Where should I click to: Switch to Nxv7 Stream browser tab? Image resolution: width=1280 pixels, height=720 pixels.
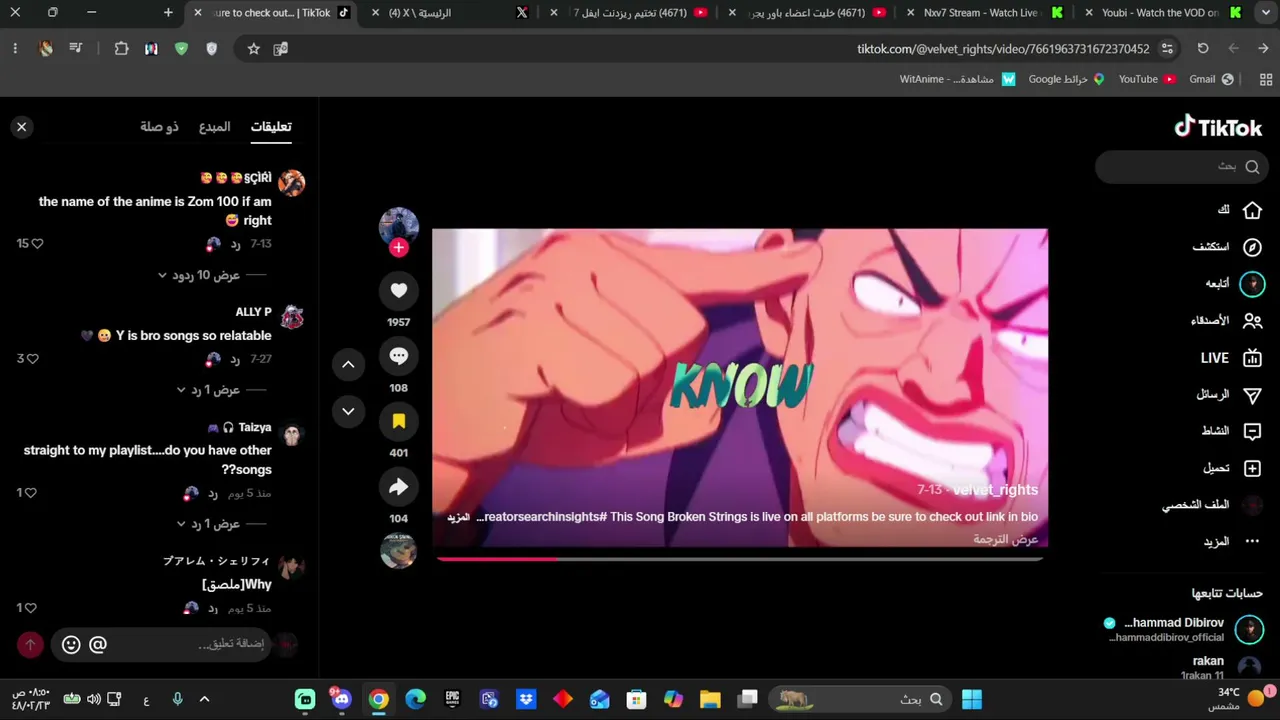point(985,13)
